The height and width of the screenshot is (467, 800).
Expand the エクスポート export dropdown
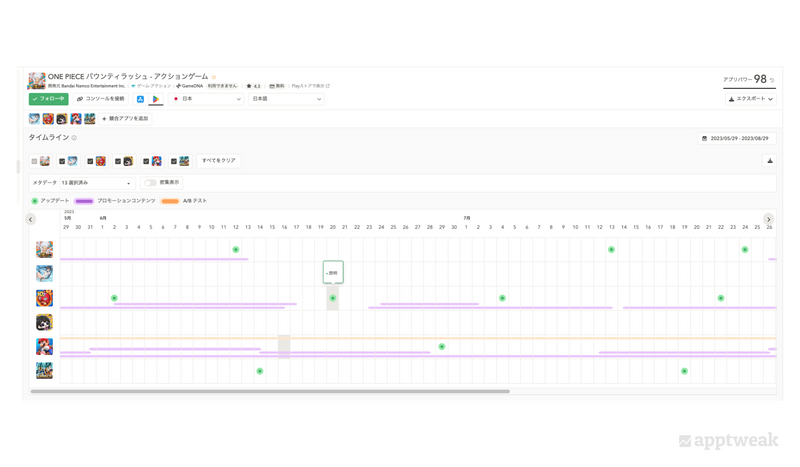[x=751, y=99]
